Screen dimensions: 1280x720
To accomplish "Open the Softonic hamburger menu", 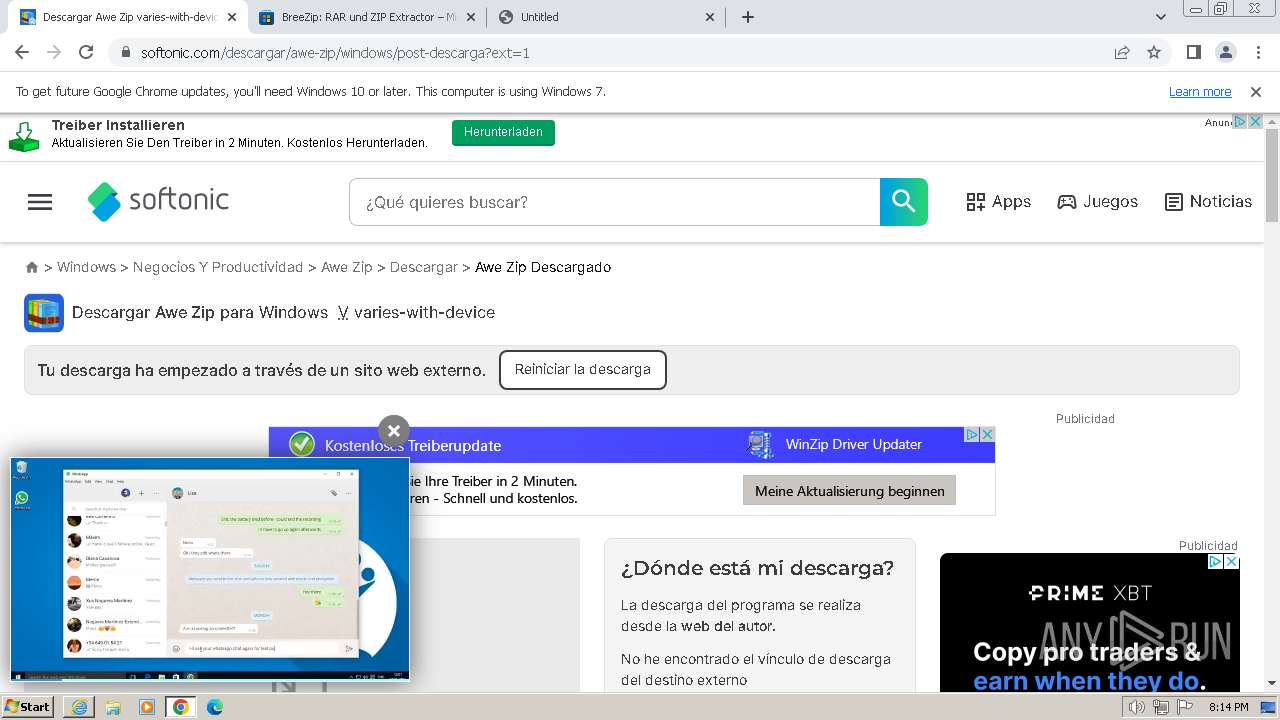I will pyautogui.click(x=40, y=202).
